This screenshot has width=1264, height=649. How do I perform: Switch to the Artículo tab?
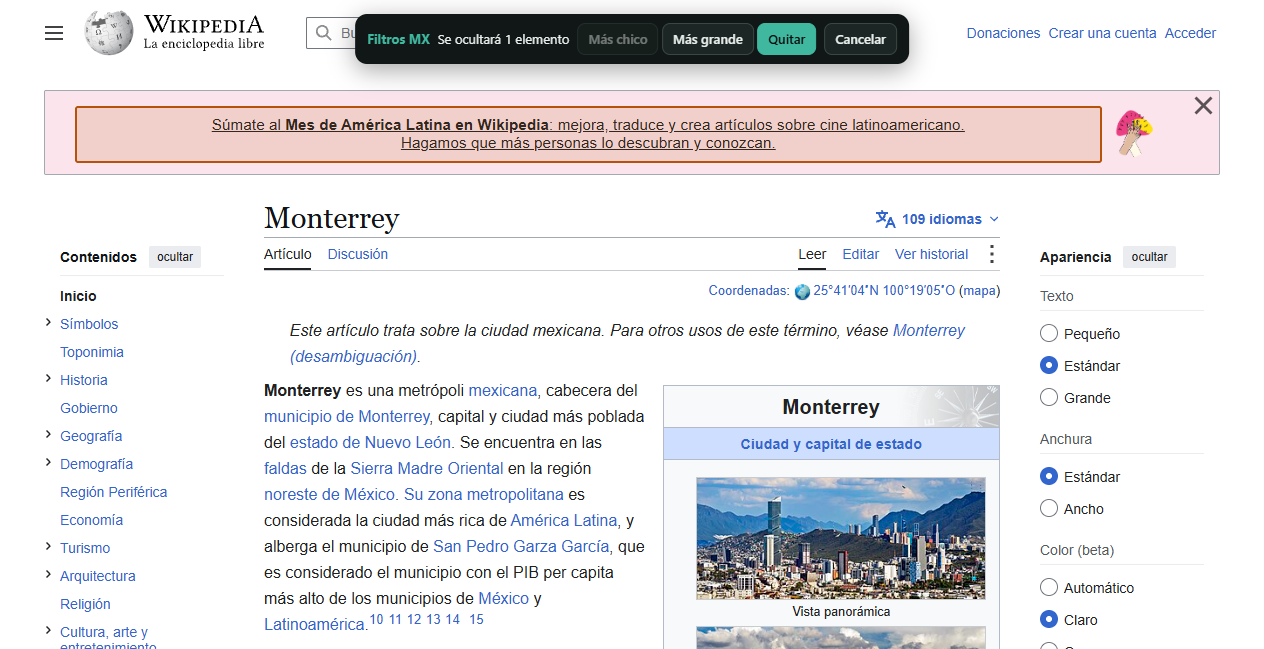pyautogui.click(x=288, y=254)
